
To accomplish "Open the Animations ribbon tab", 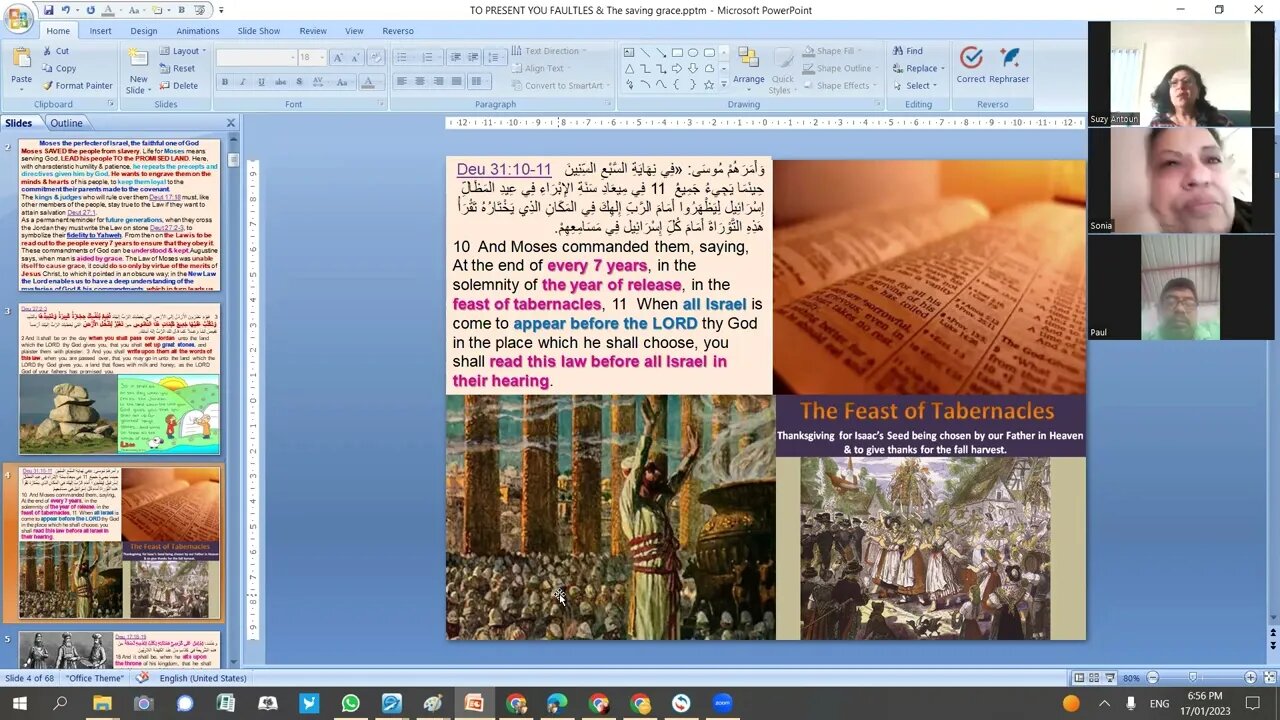I will click(198, 31).
